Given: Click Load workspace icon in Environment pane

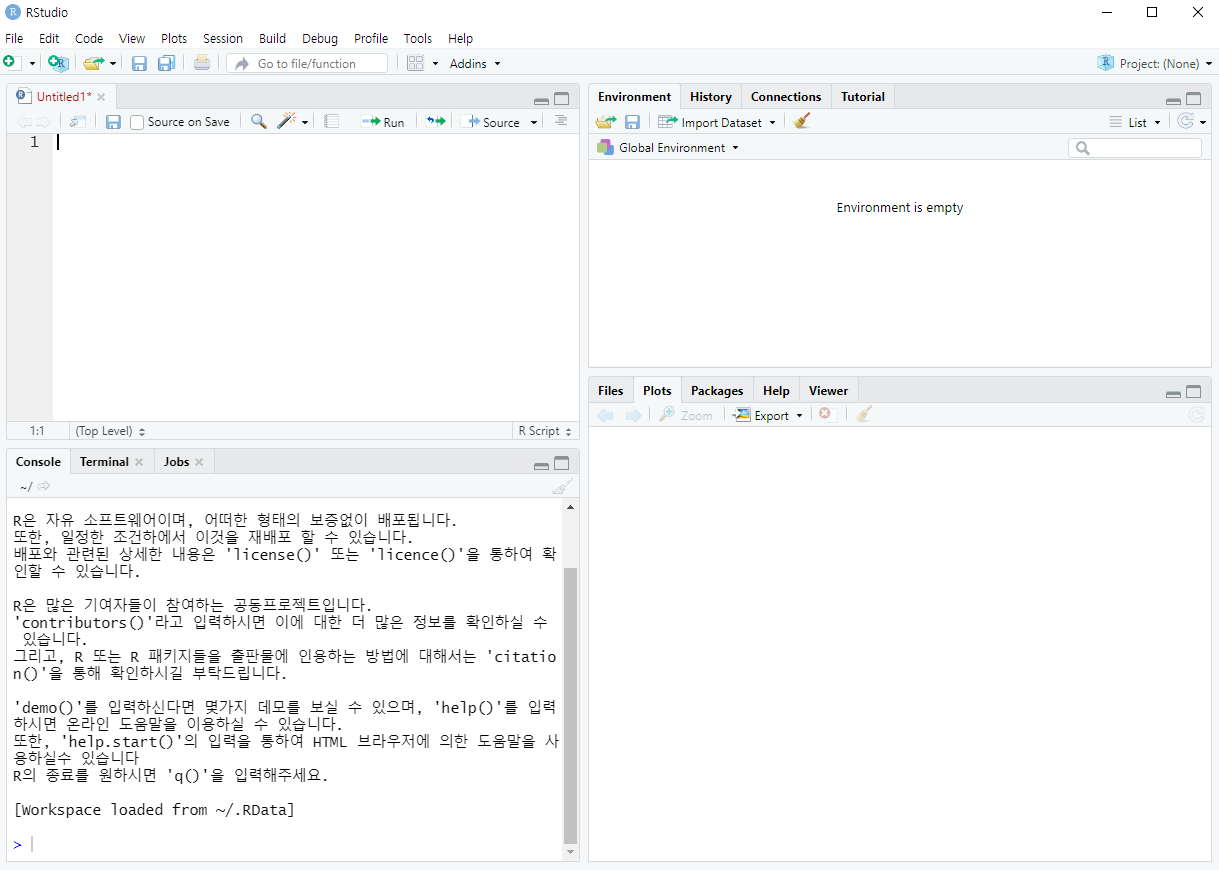Looking at the screenshot, I should pos(605,122).
